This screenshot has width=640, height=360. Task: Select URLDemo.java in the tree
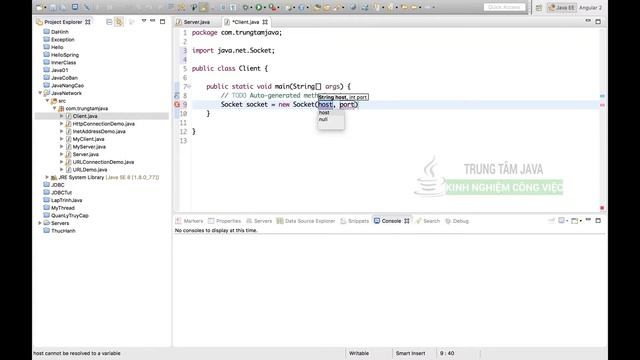coord(90,169)
